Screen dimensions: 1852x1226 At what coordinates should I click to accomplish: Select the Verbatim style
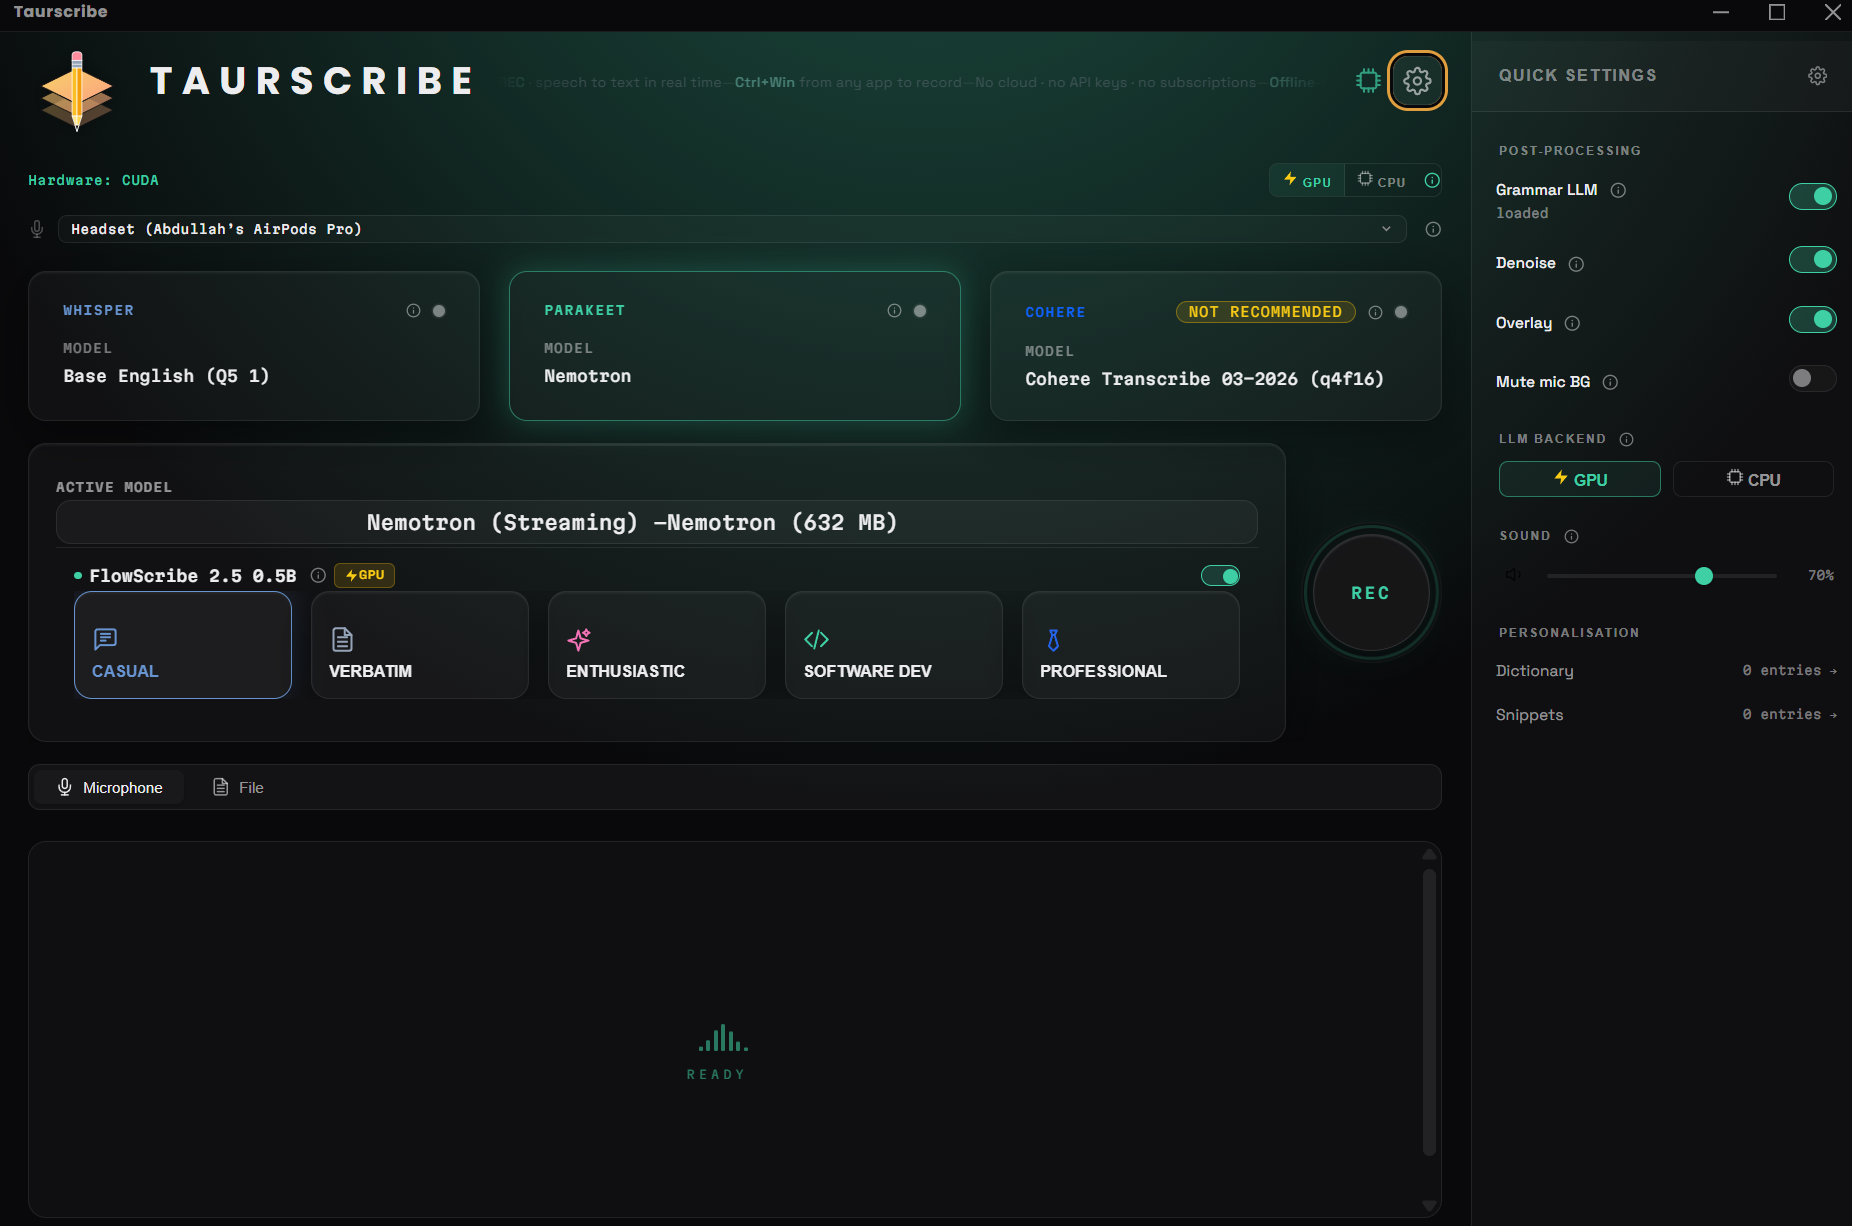coord(420,645)
